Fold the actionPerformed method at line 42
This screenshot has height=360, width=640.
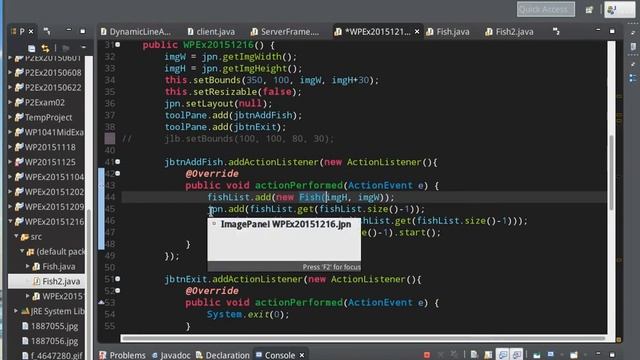click(x=118, y=173)
